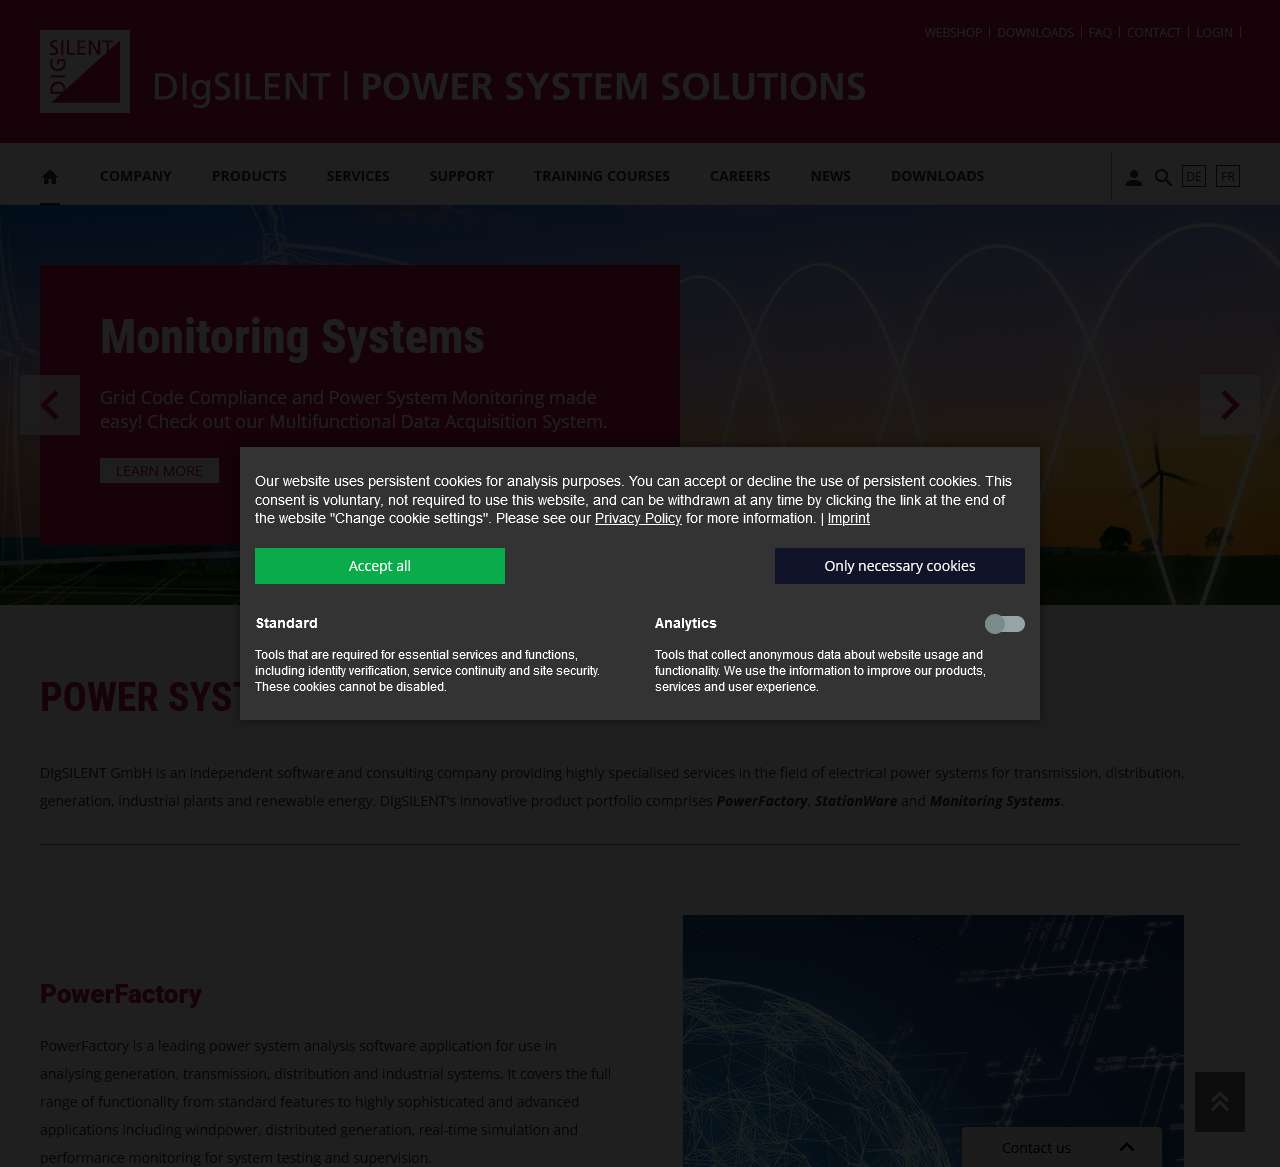Viewport: 1280px width, 1167px height.
Task: Open the search magnifier icon
Action: point(1163,177)
